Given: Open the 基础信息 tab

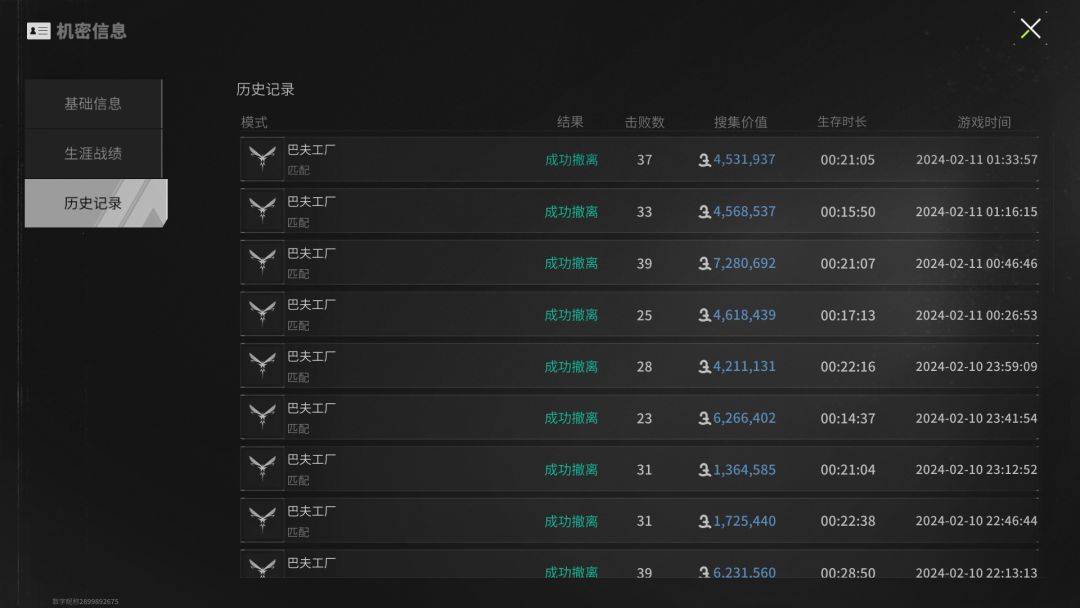Looking at the screenshot, I should (93, 104).
